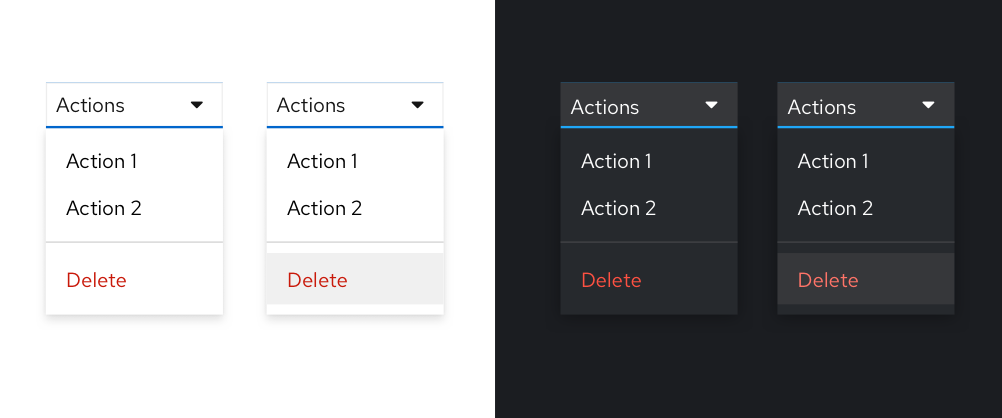Viewport: 1002px width, 418px height.
Task: Select Action 2 in leftmost light menu
Action: [104, 208]
